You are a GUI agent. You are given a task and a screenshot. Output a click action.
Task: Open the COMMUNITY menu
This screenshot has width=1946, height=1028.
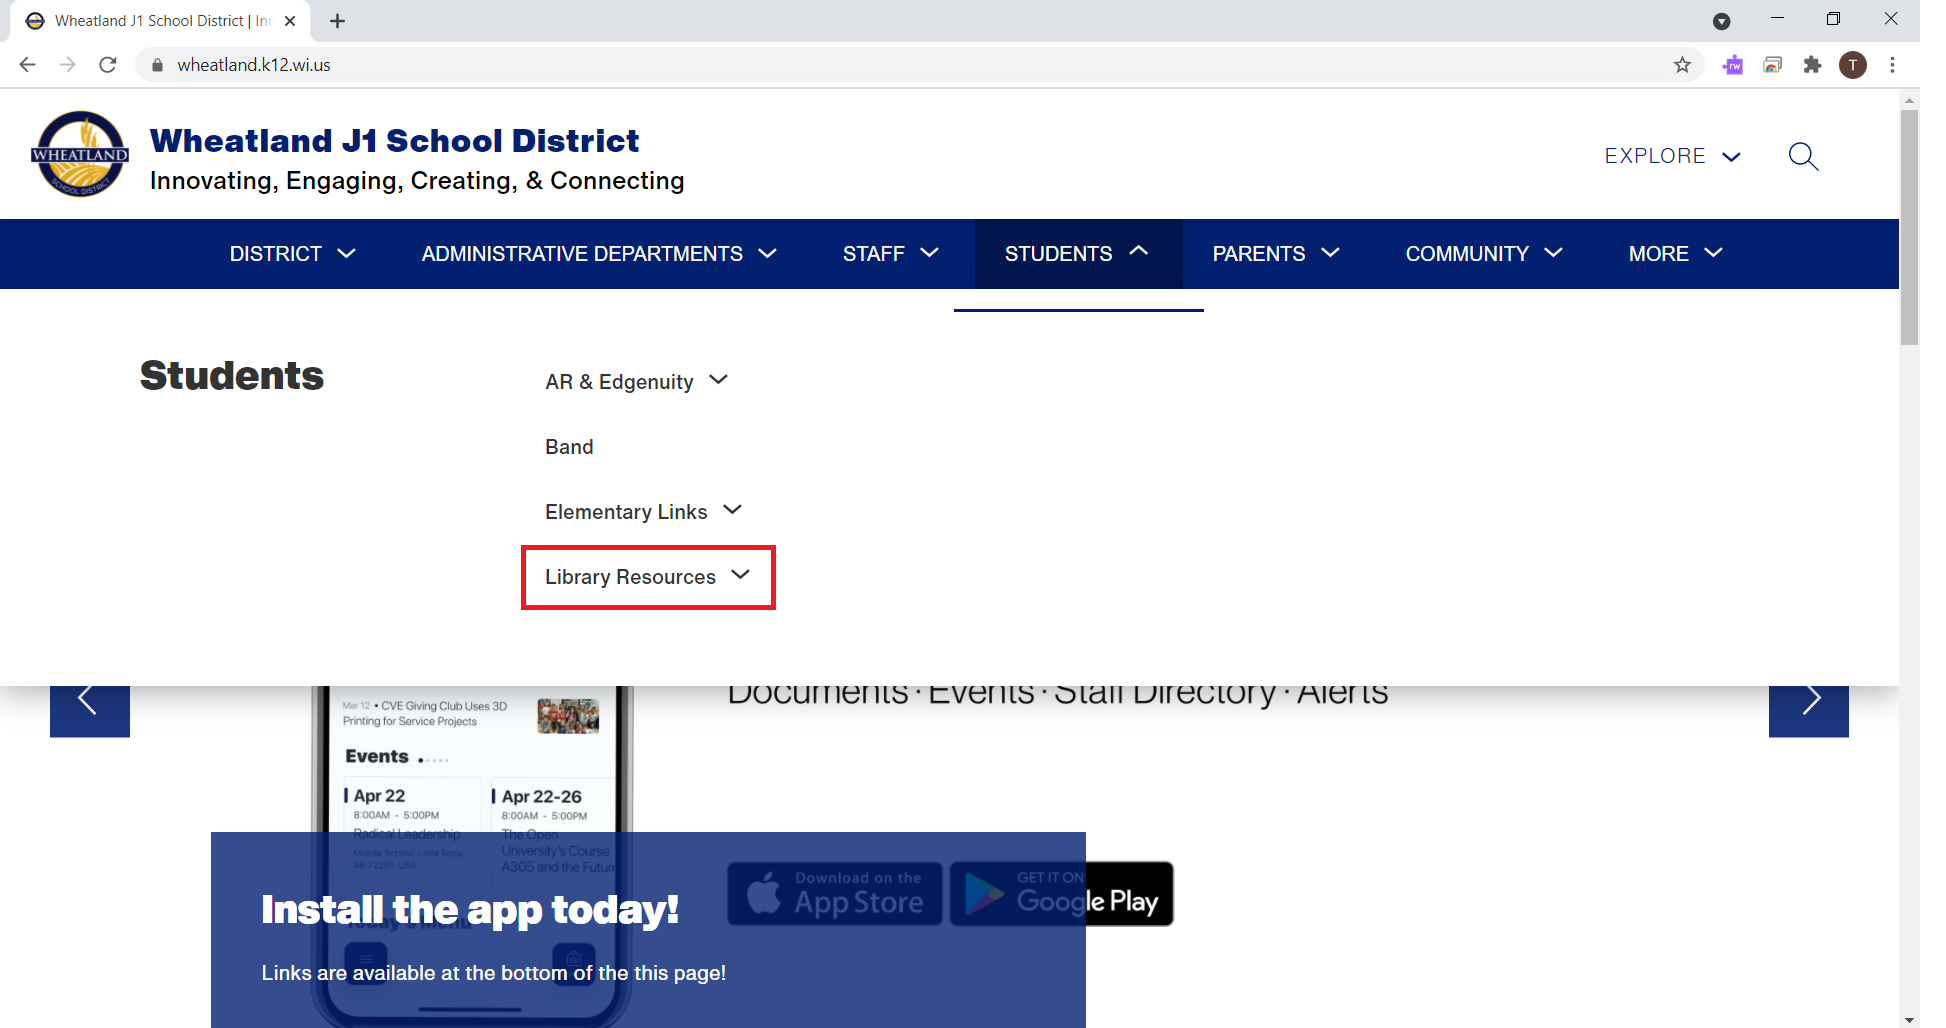pyautogui.click(x=1484, y=254)
